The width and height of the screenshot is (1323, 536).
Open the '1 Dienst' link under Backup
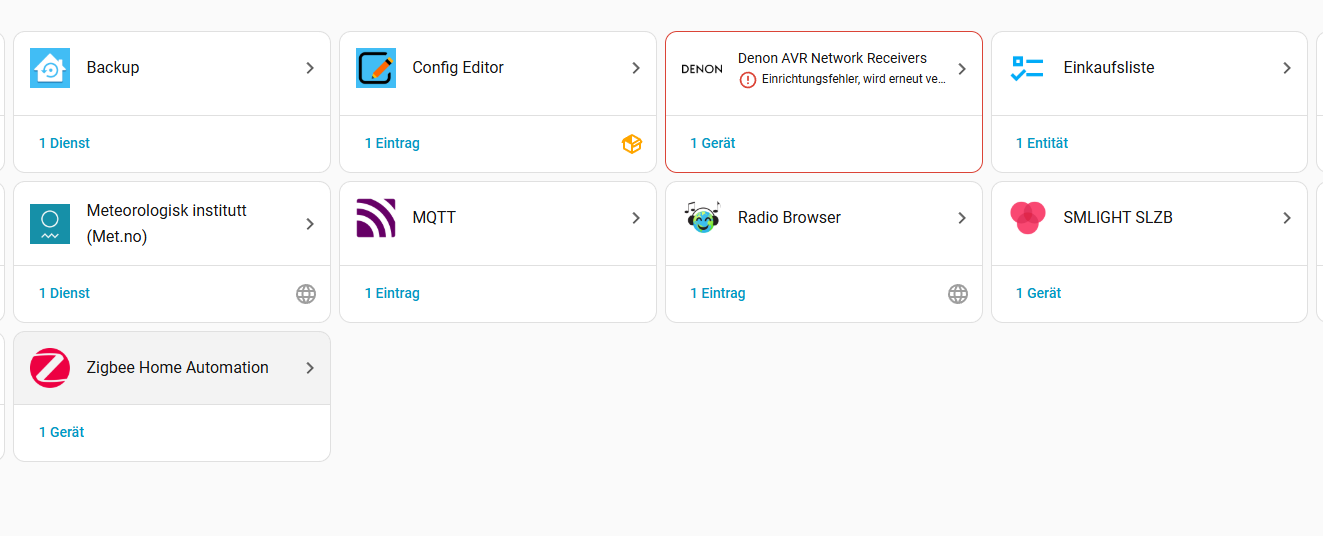tap(64, 144)
